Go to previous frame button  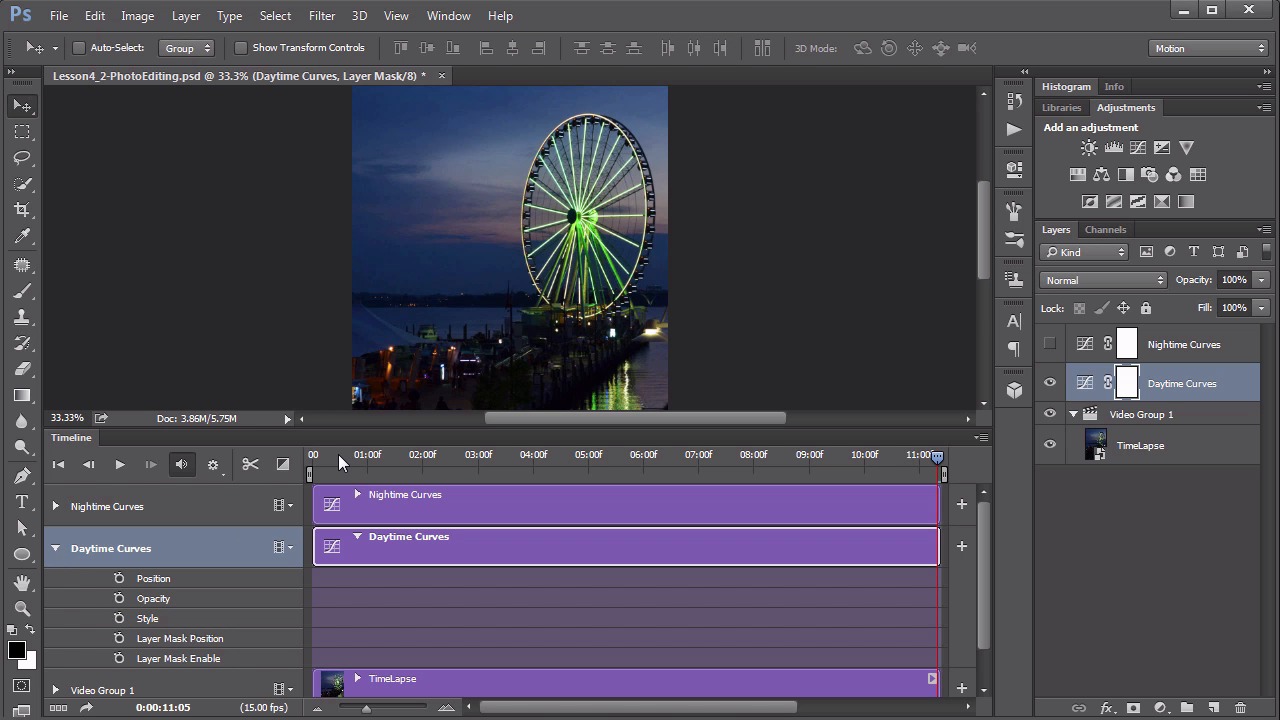tap(88, 464)
